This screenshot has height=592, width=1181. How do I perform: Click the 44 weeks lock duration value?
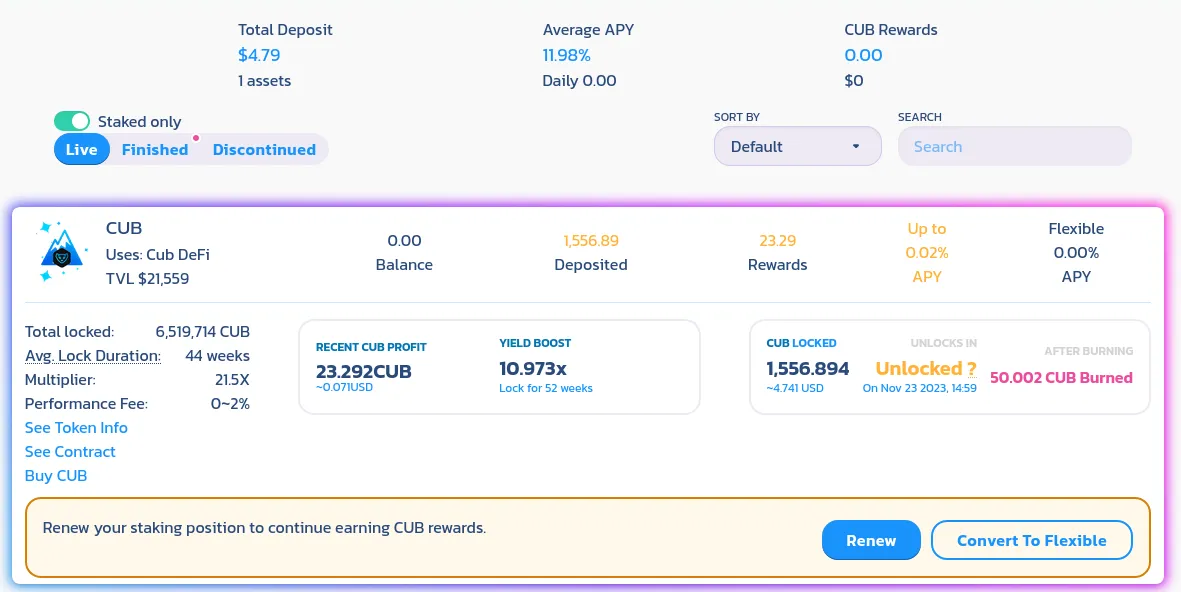(x=217, y=356)
